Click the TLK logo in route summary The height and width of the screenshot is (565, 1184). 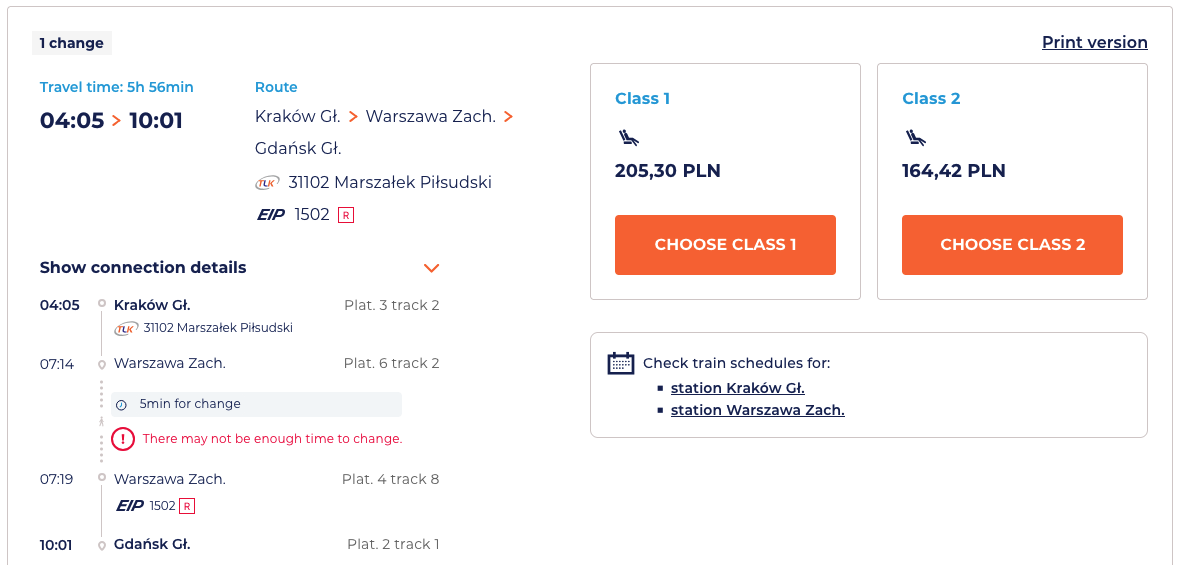pyautogui.click(x=267, y=183)
